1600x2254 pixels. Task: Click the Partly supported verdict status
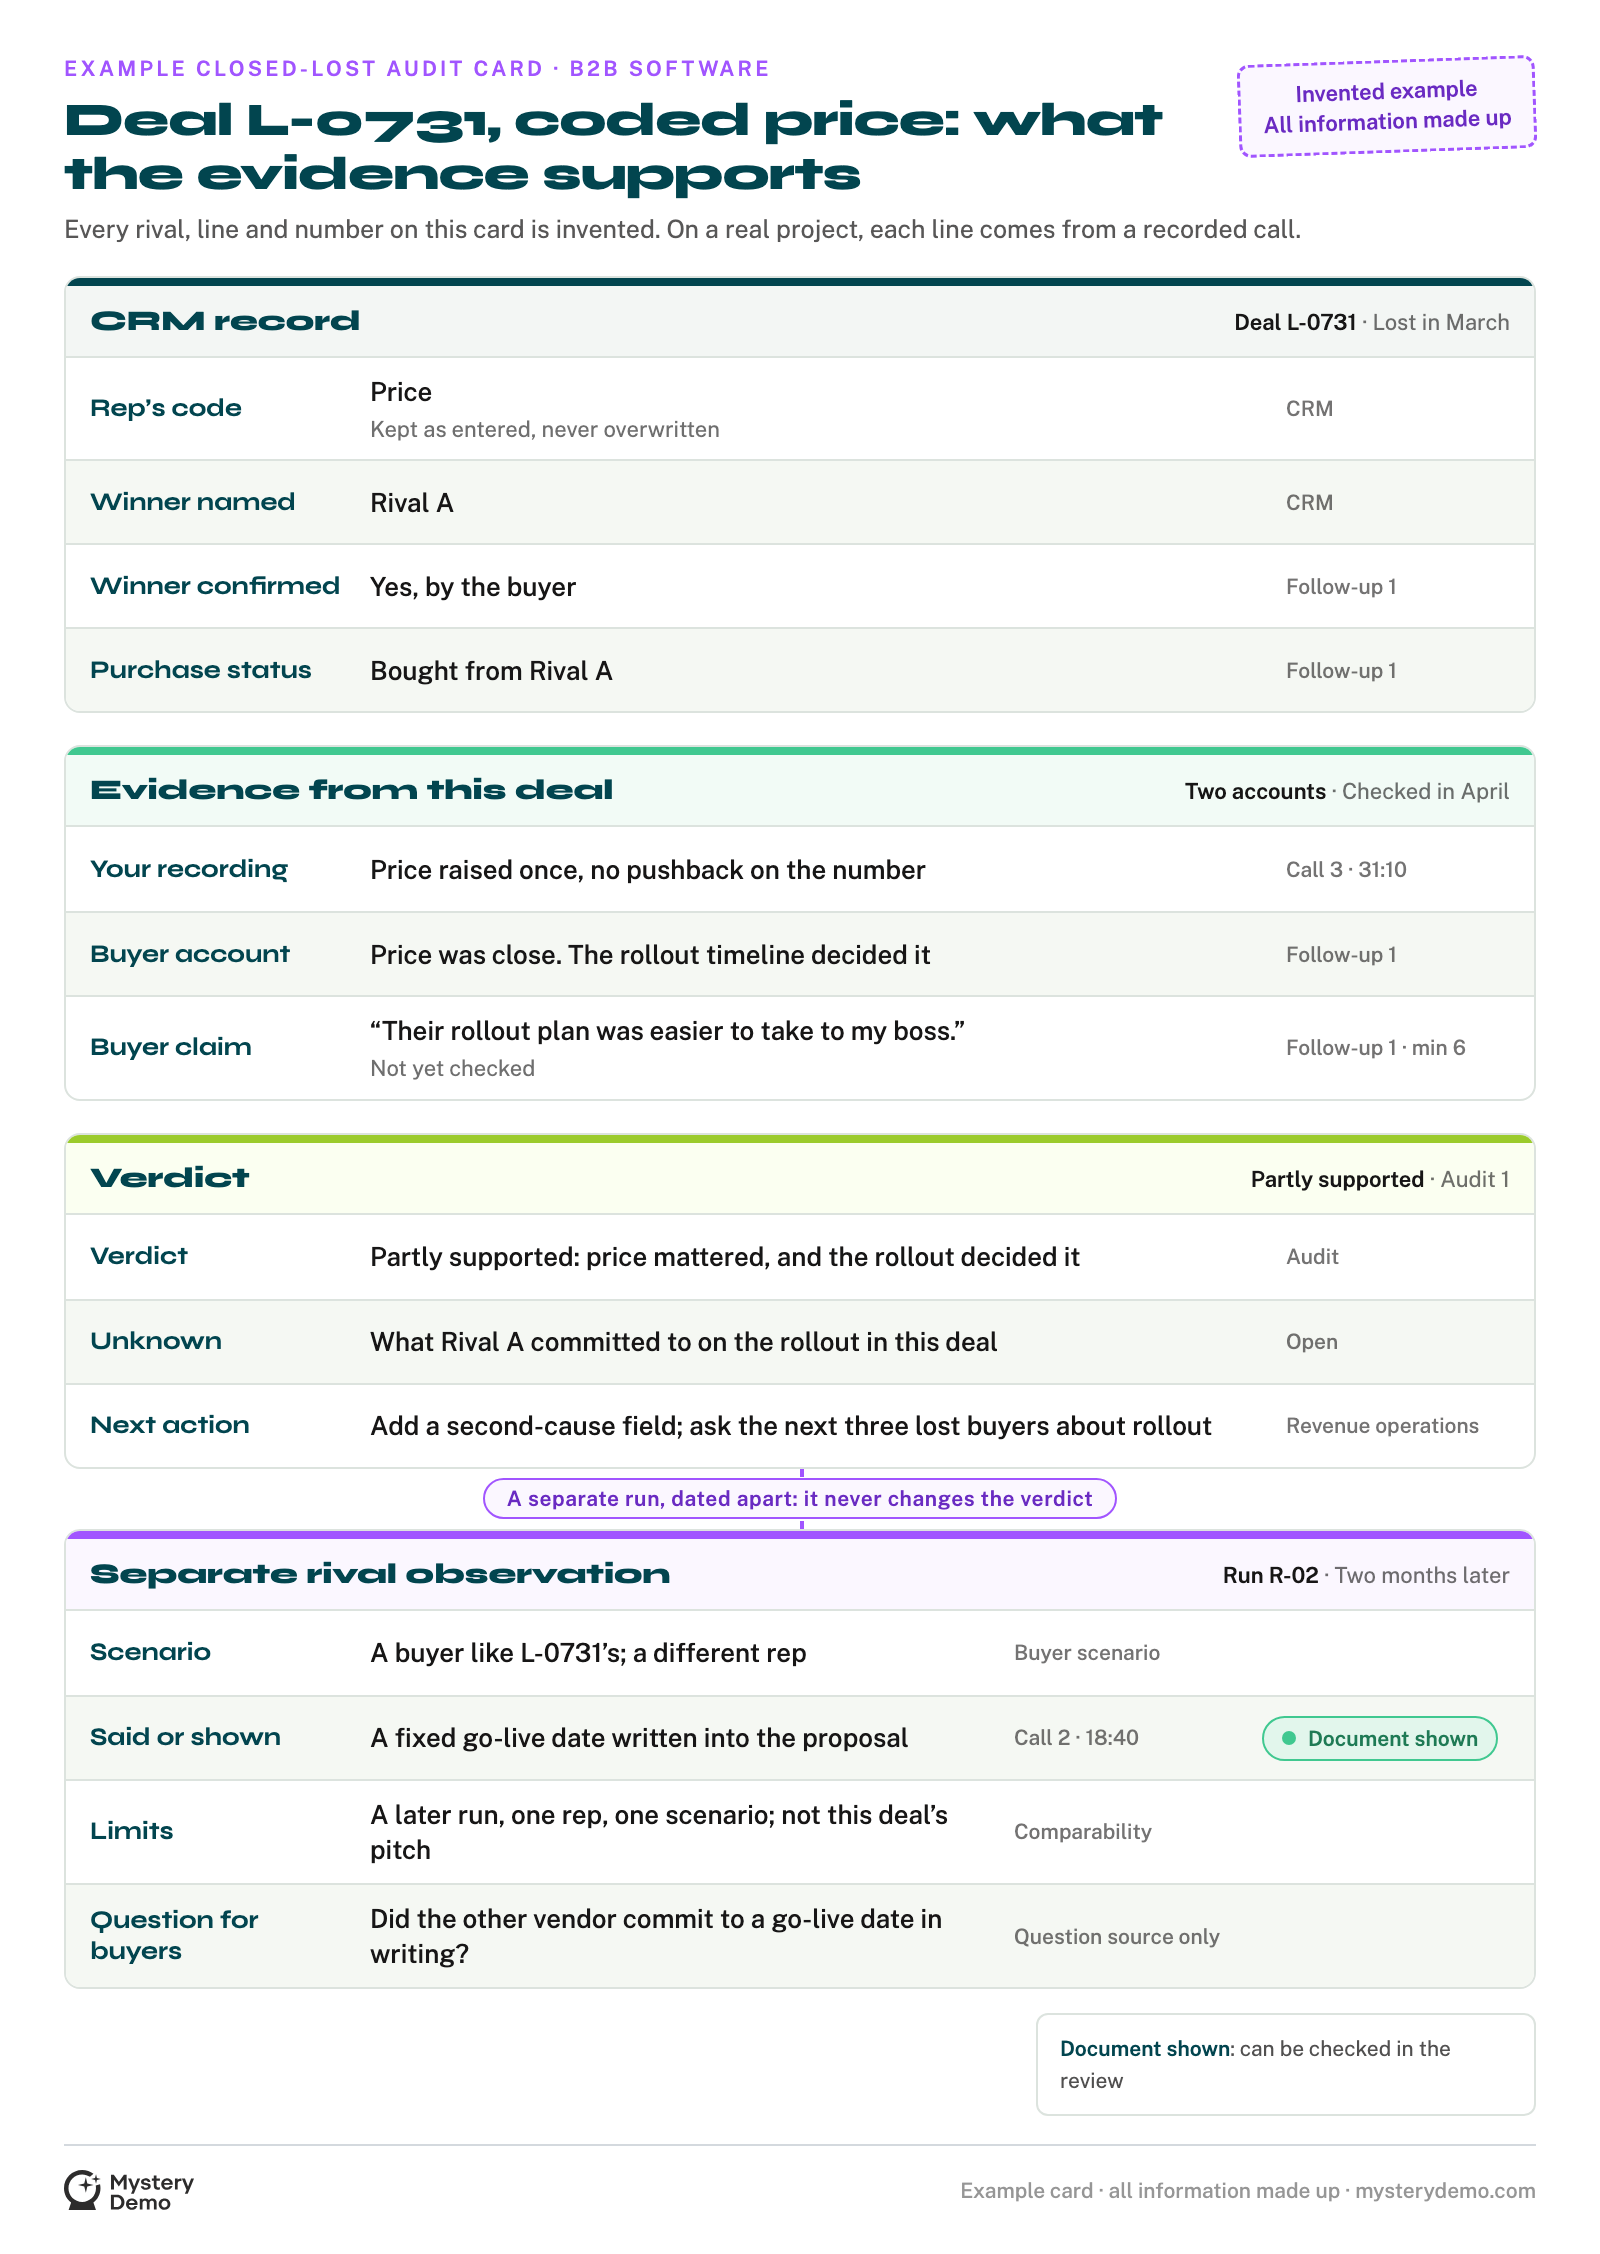click(x=1337, y=1179)
